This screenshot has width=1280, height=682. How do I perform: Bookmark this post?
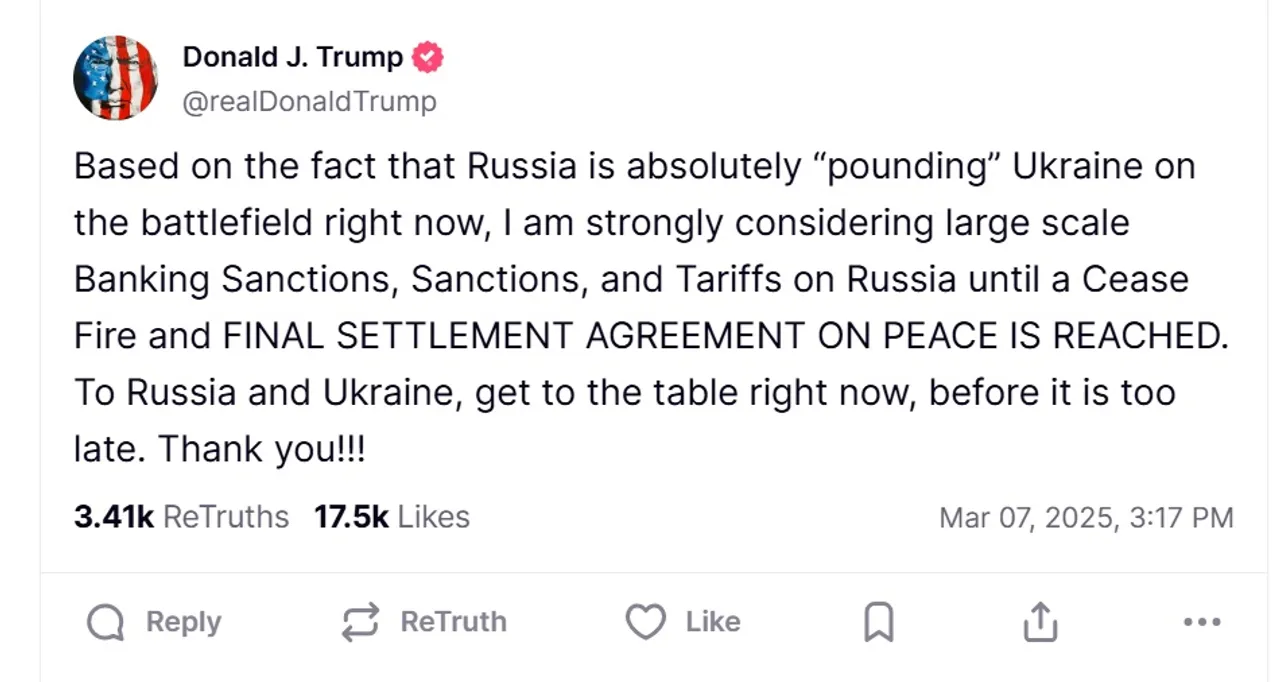coord(878,623)
